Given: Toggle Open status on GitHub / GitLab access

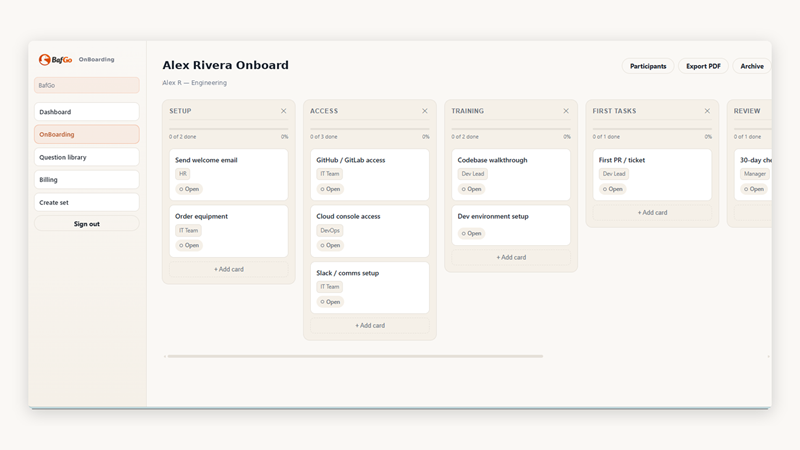Looking at the screenshot, I should pyautogui.click(x=330, y=189).
